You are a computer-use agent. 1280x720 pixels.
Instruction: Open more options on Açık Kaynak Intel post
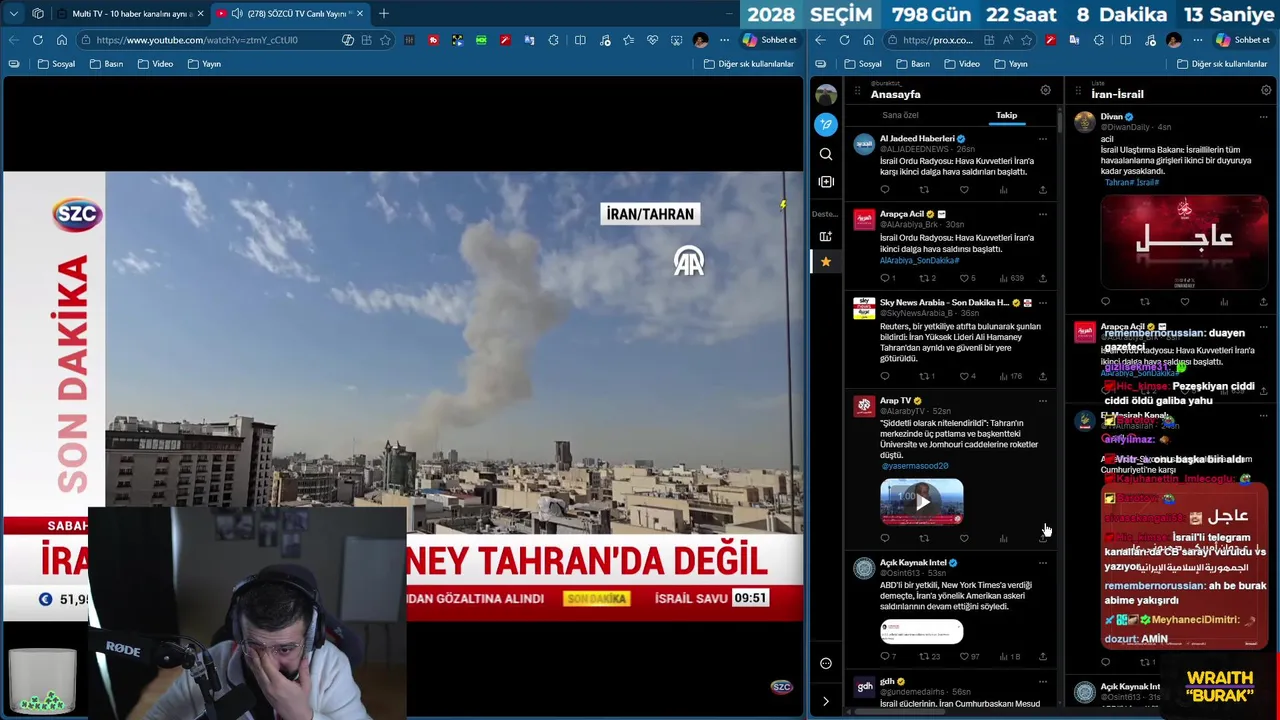[1042, 563]
